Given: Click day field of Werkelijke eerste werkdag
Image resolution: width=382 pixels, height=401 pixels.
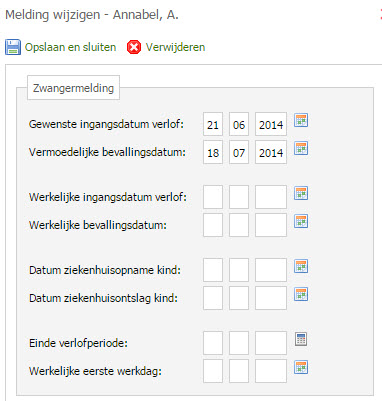Looking at the screenshot, I should point(213,371).
